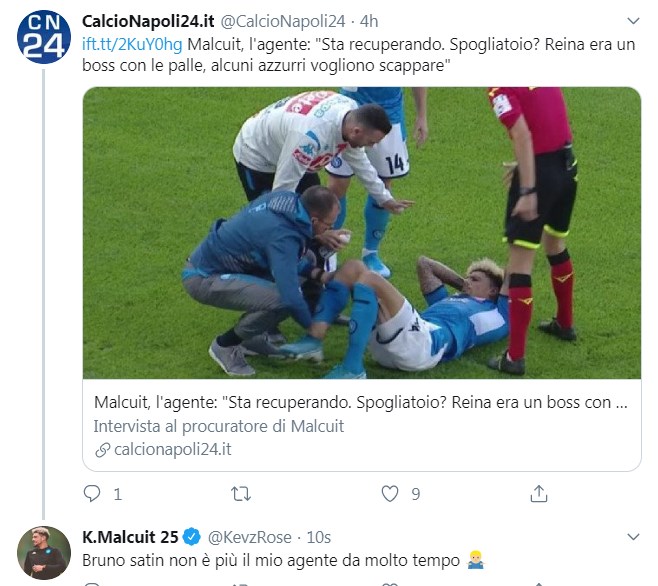Open the CalcioNapoli24.it display name
This screenshot has height=586, width=658.
[x=148, y=21]
